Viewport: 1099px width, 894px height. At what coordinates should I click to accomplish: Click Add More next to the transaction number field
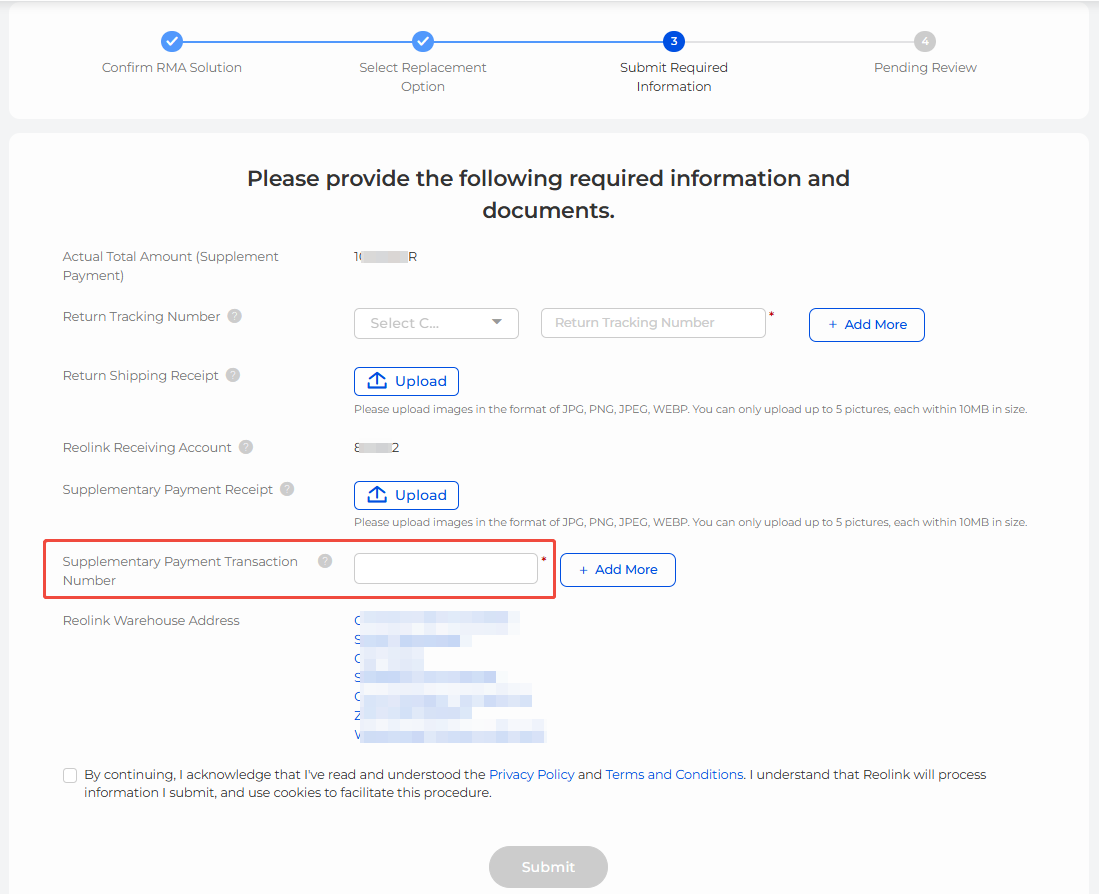617,569
